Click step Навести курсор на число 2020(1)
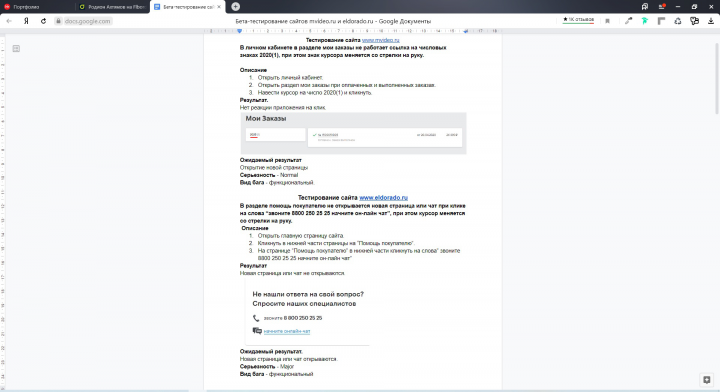The image size is (720, 392). [x=315, y=93]
